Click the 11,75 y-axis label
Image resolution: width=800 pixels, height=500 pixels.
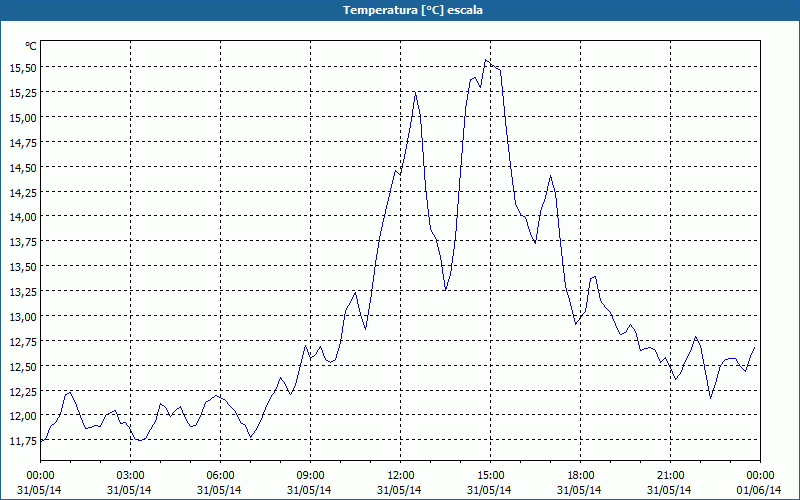[x=23, y=440]
